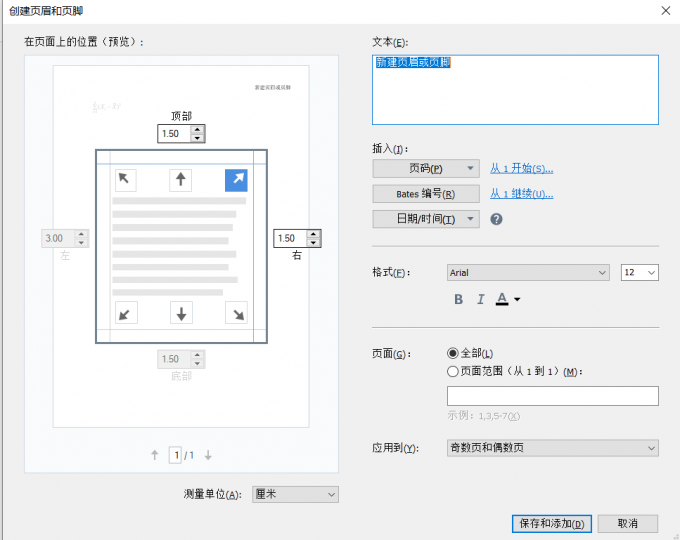The width and height of the screenshot is (680, 540).
Task: Click the 取消 button
Action: click(628, 524)
